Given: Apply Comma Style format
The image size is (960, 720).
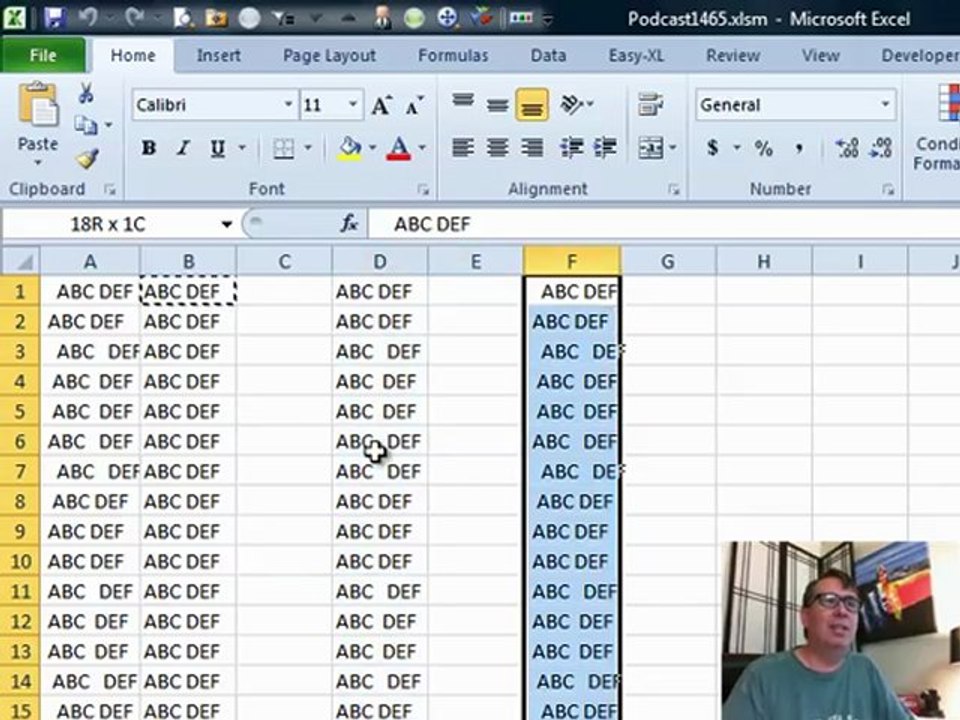Looking at the screenshot, I should click(x=799, y=149).
